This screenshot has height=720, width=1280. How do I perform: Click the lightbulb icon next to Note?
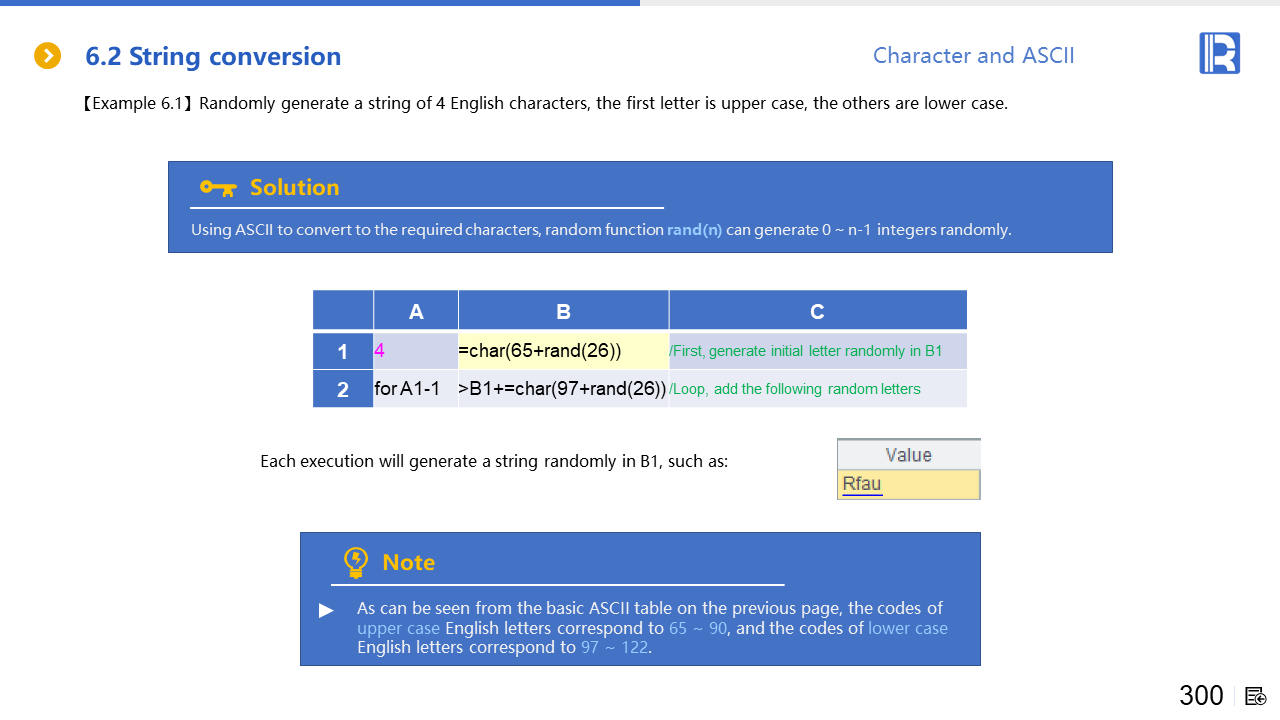coord(355,562)
